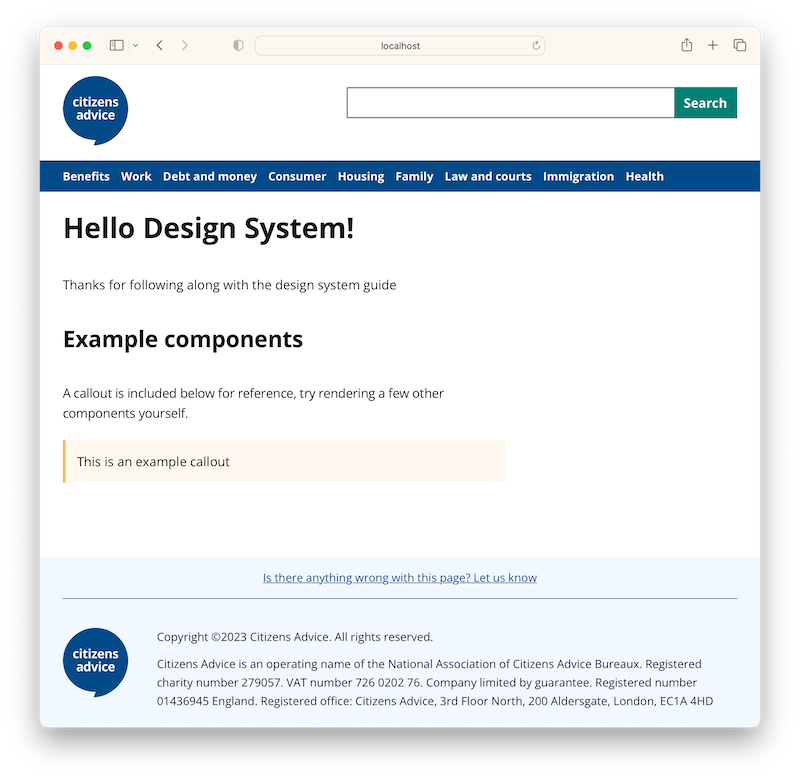Open the Share menu in Safari

[x=686, y=45]
